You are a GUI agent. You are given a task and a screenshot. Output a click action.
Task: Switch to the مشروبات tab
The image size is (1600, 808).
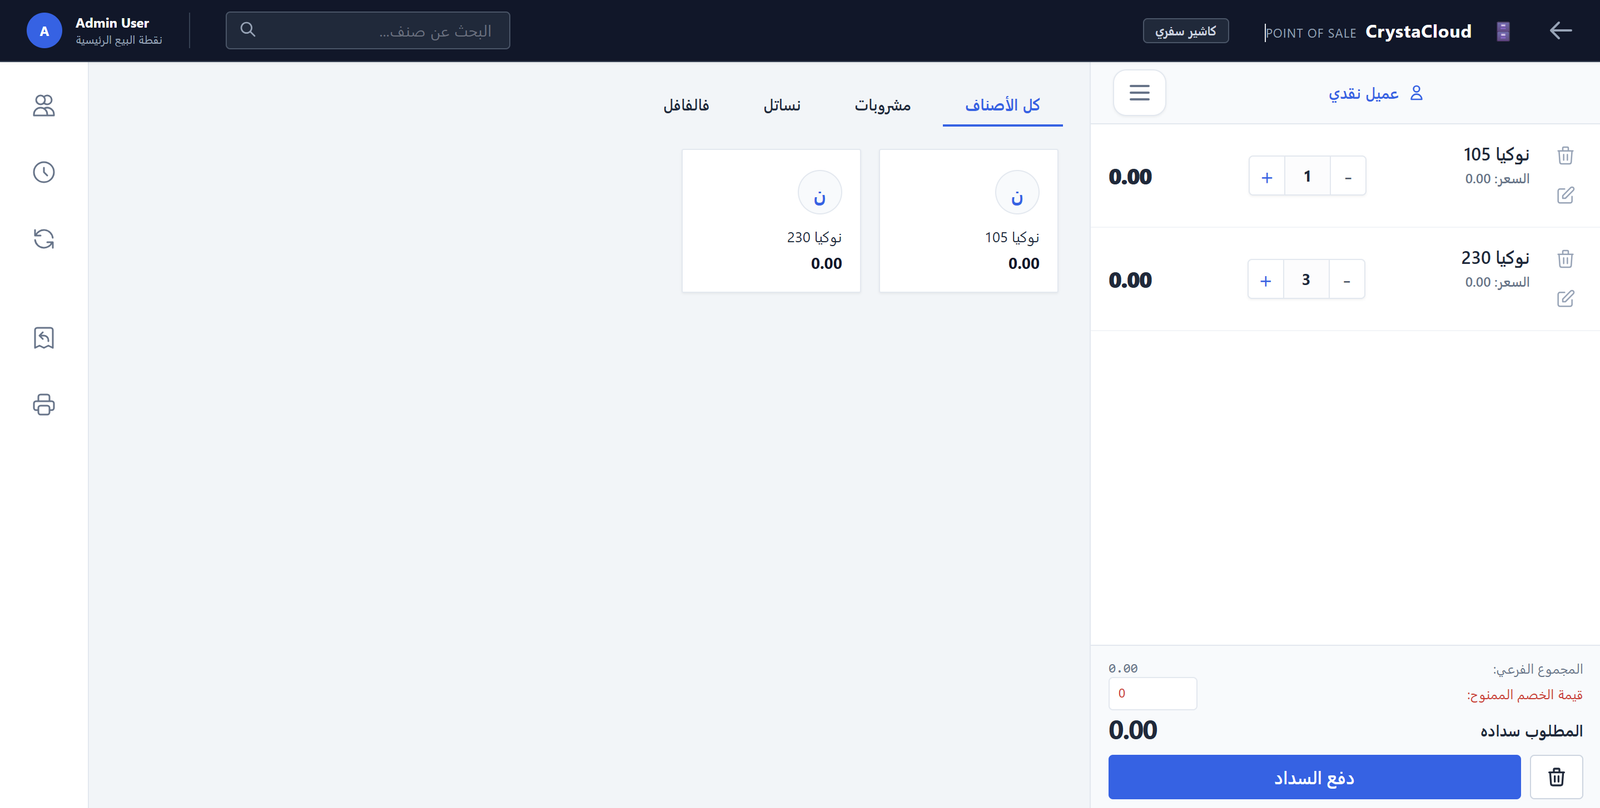(882, 105)
